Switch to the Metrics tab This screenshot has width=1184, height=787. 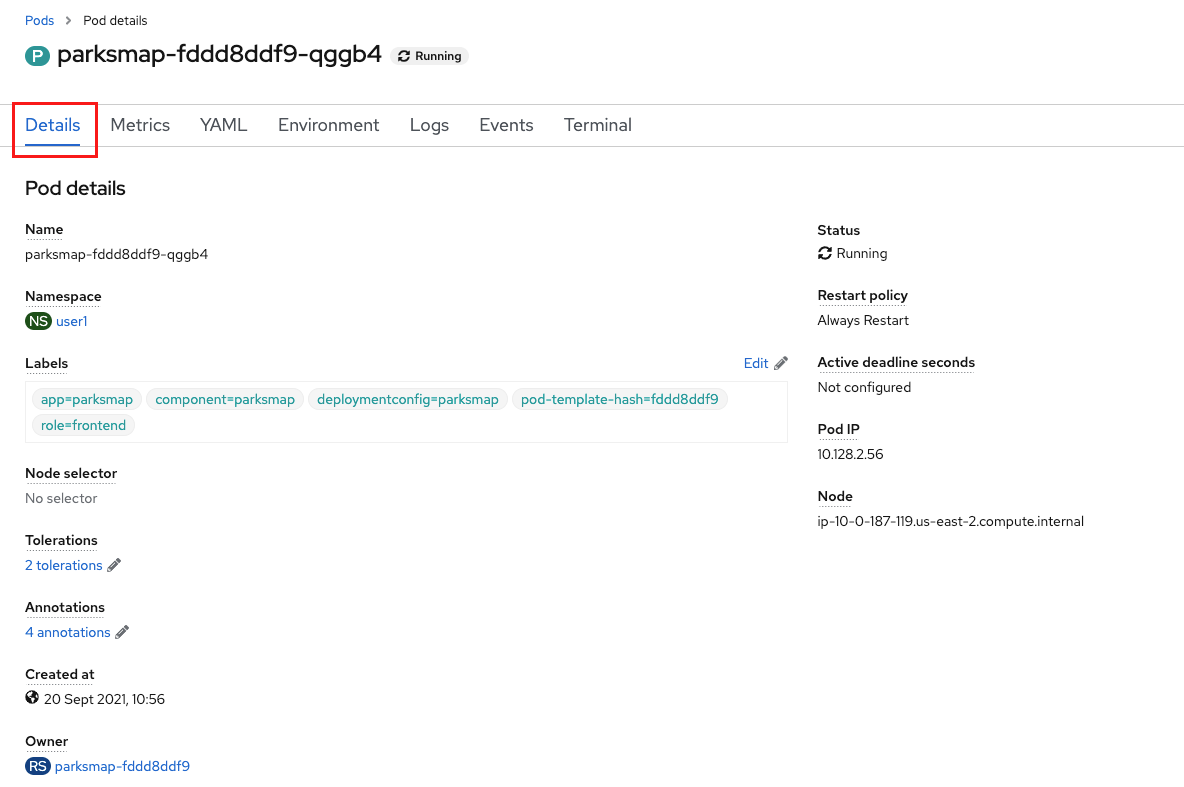pyautogui.click(x=140, y=125)
